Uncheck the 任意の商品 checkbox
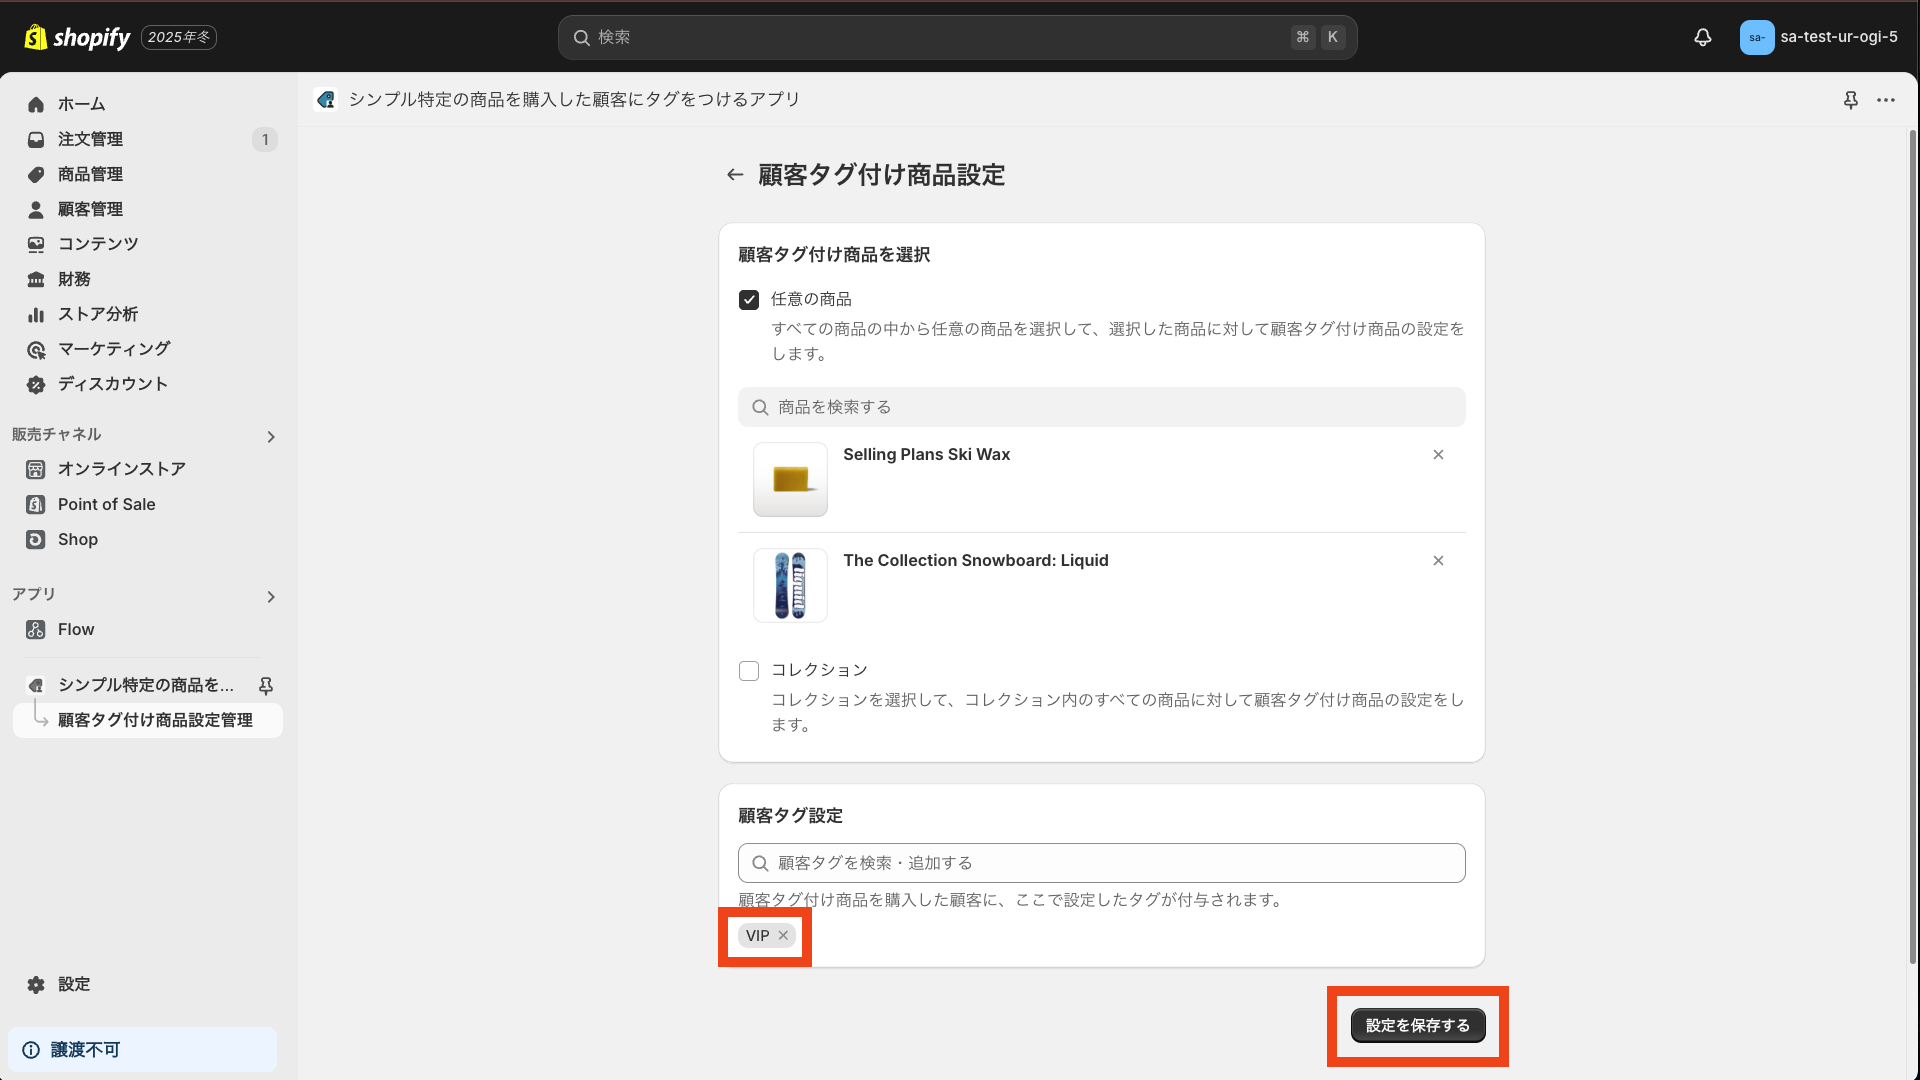1920x1080 pixels. point(748,299)
